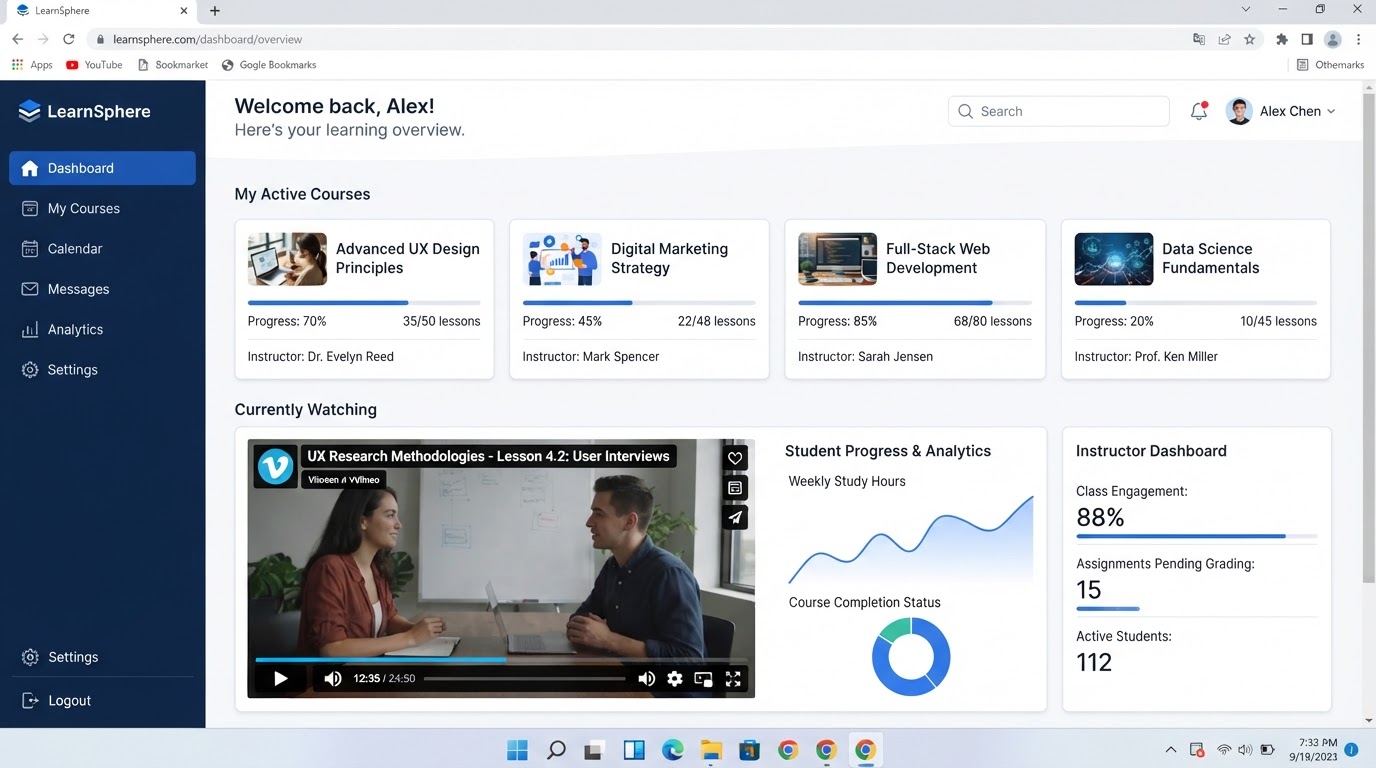Open the Windows Start menu

coord(518,750)
